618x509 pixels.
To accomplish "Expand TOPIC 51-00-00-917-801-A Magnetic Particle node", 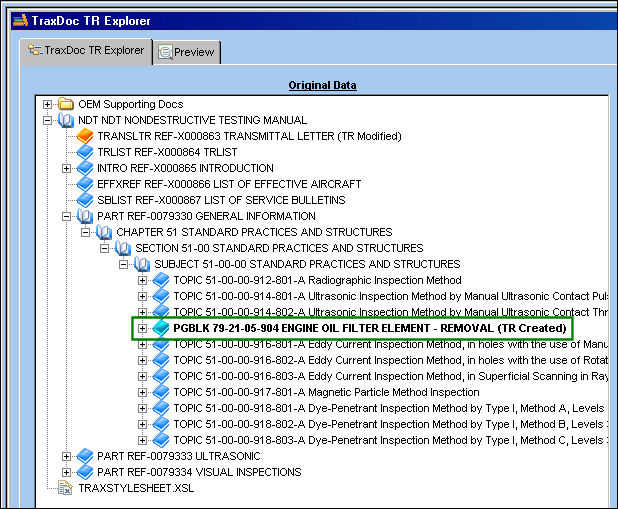I will tap(142, 393).
